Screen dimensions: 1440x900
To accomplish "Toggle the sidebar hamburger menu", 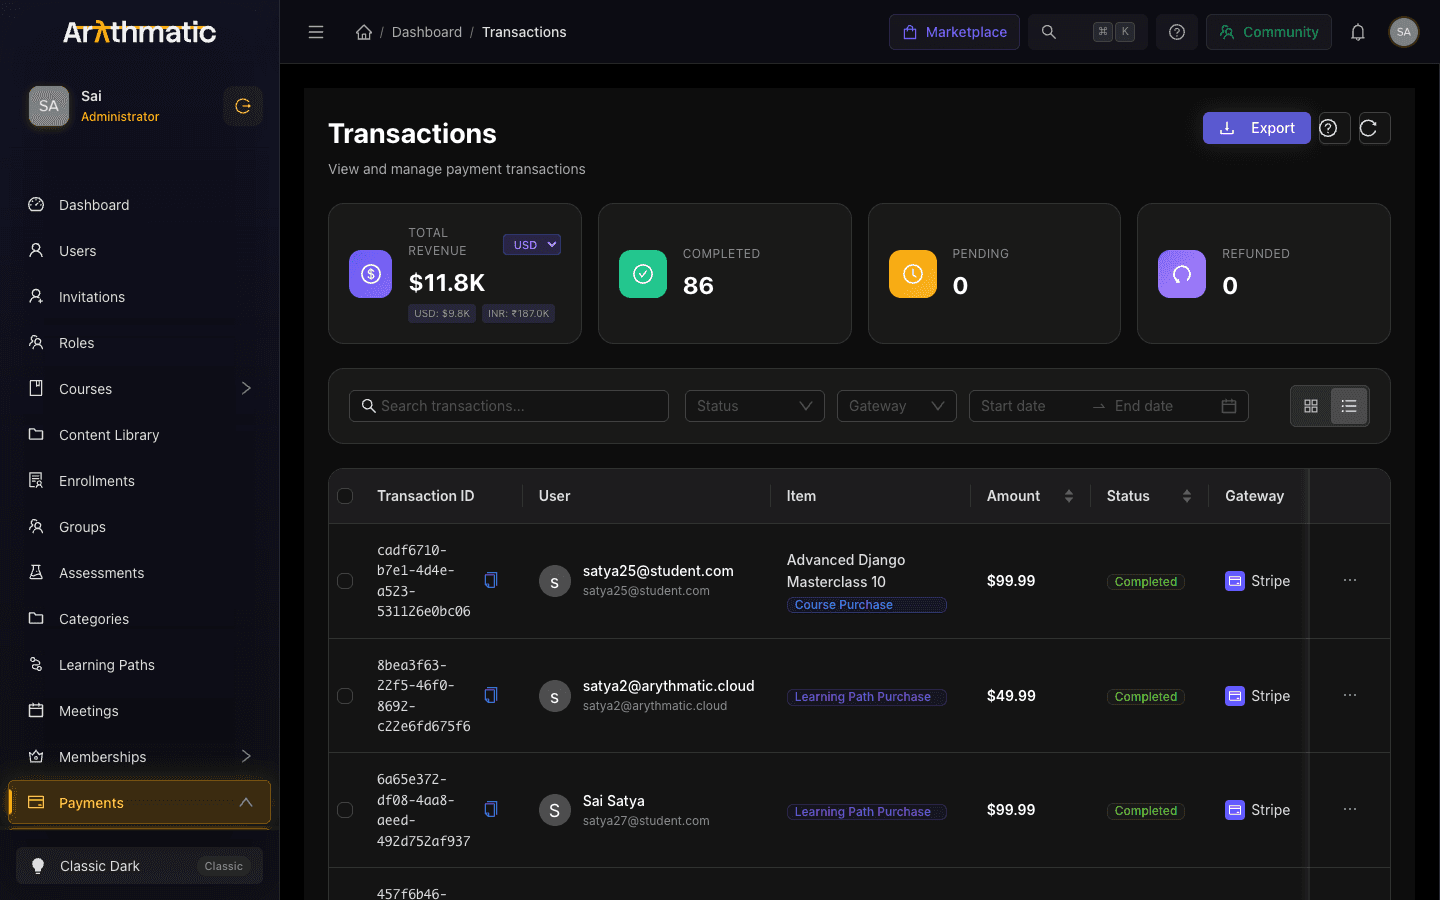I will point(316,32).
